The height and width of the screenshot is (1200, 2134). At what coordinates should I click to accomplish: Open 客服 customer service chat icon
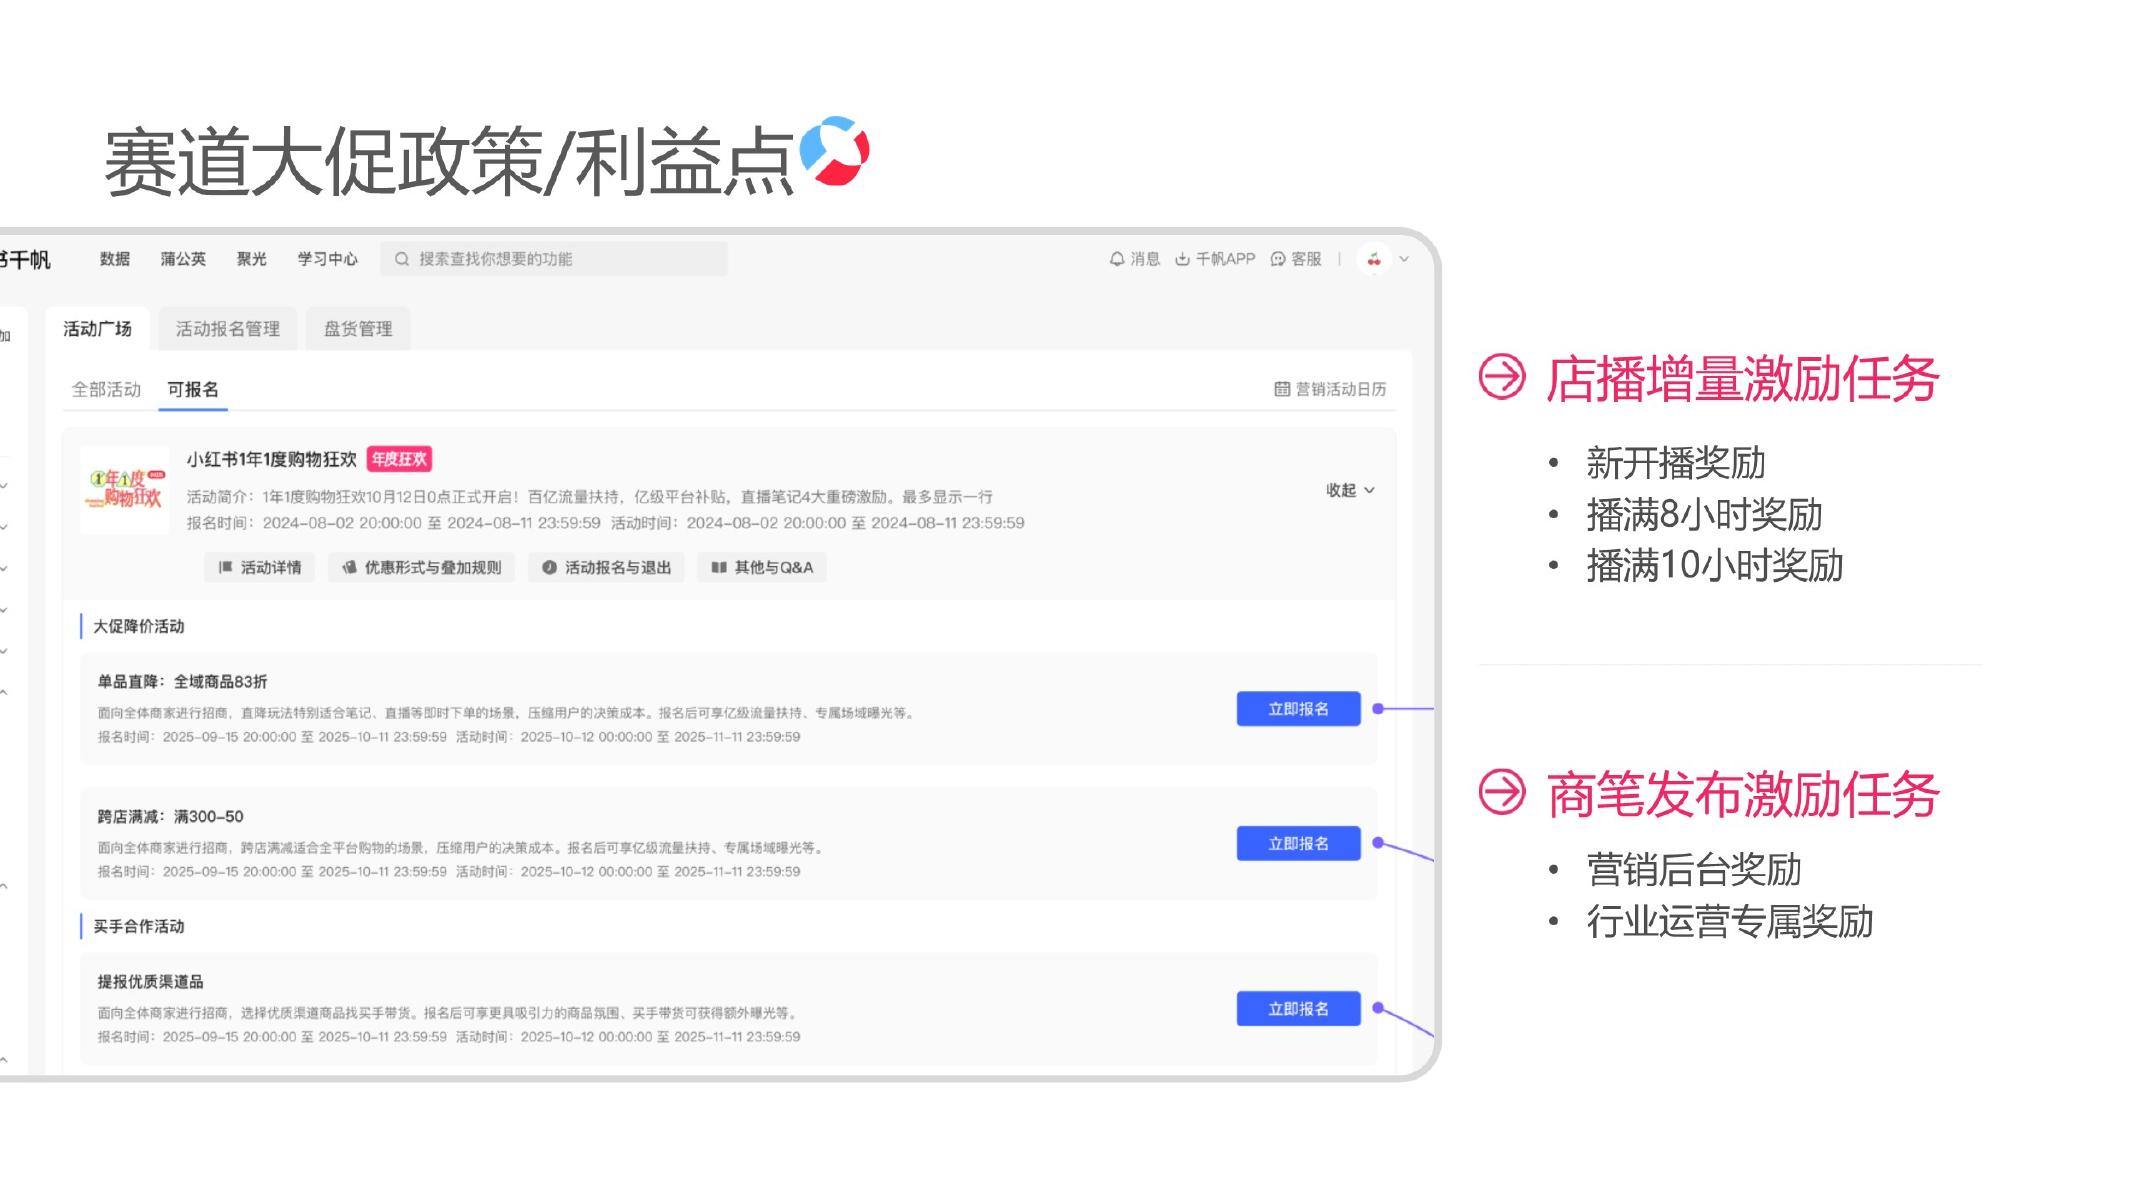(x=1277, y=259)
